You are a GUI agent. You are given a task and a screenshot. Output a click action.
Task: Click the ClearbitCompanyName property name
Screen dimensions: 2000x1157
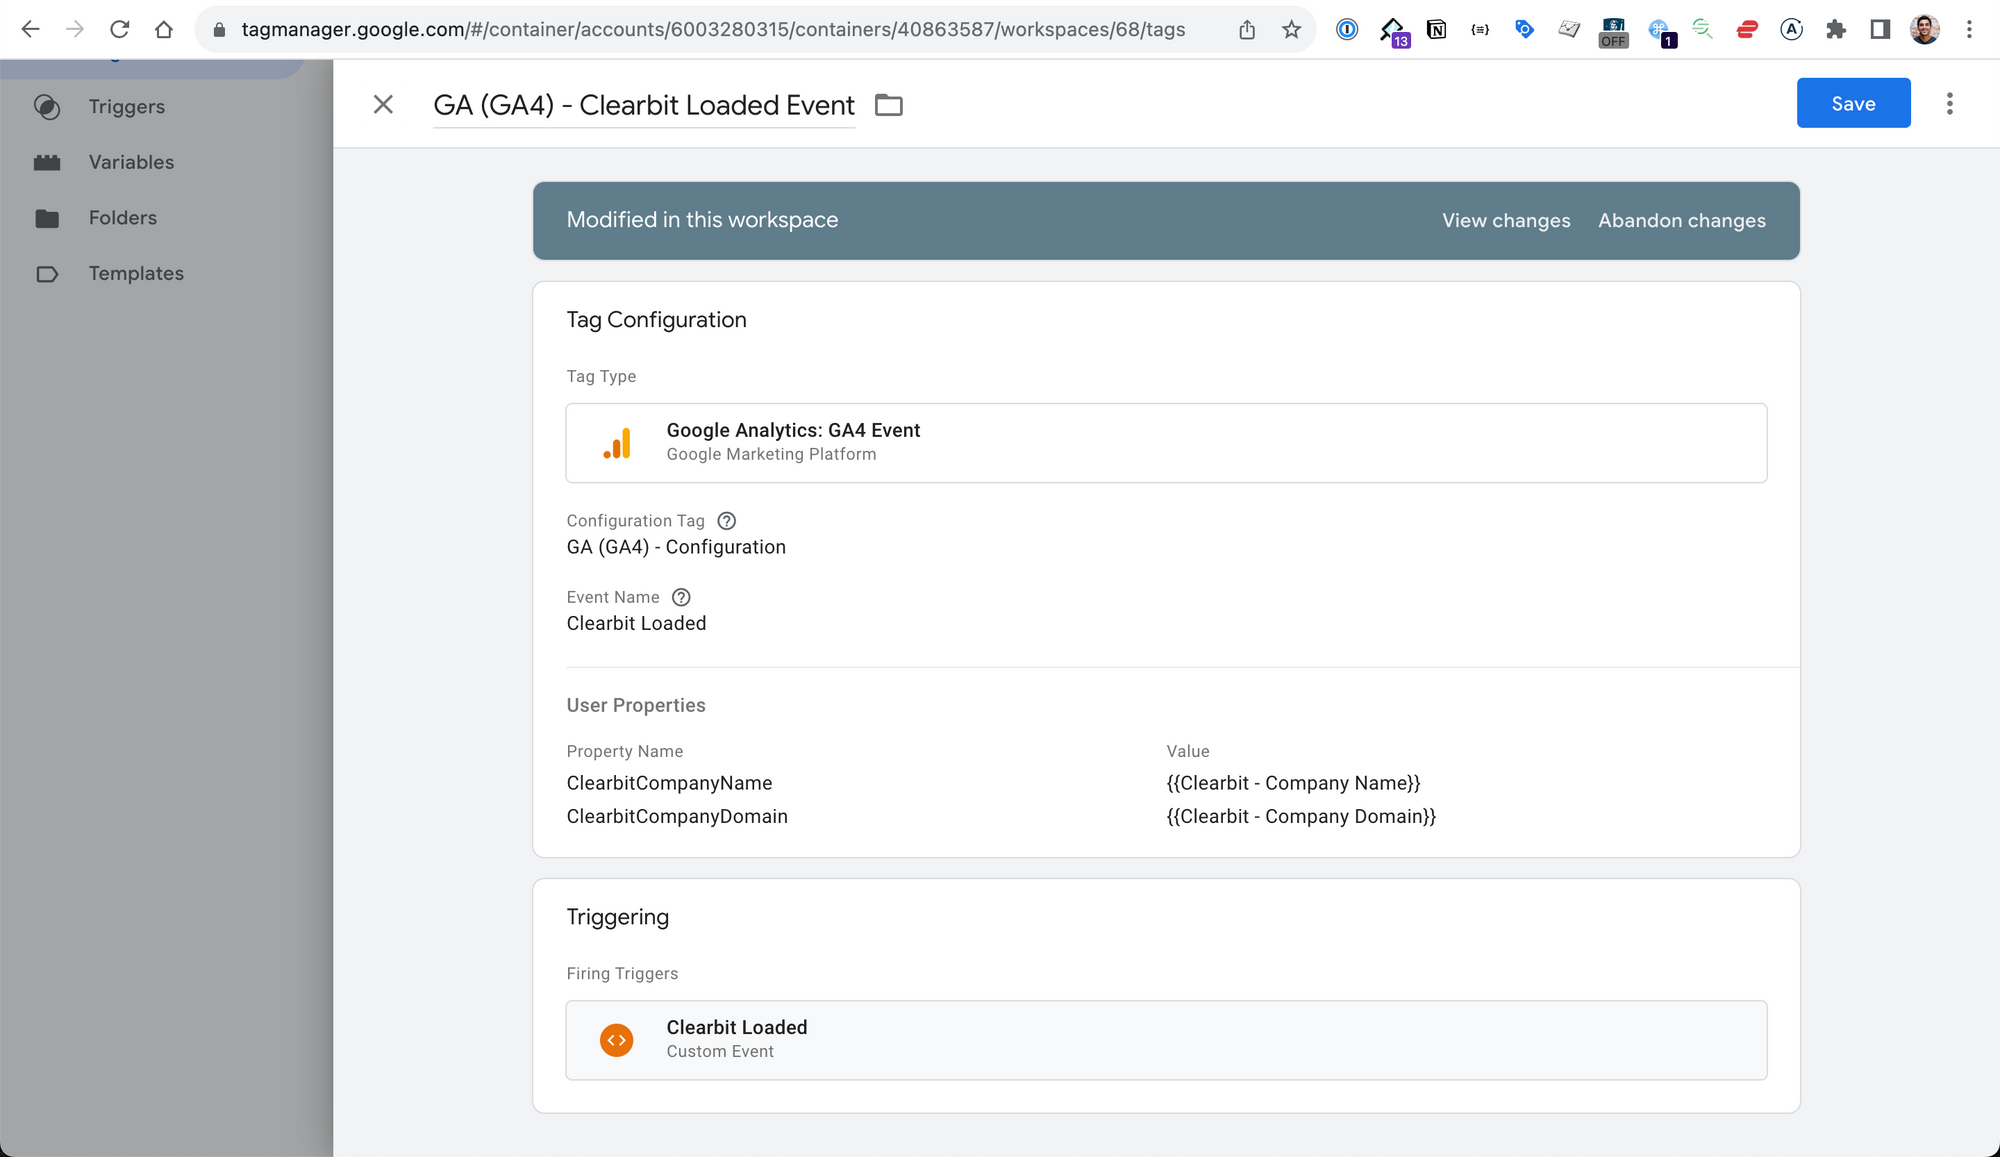(x=669, y=783)
